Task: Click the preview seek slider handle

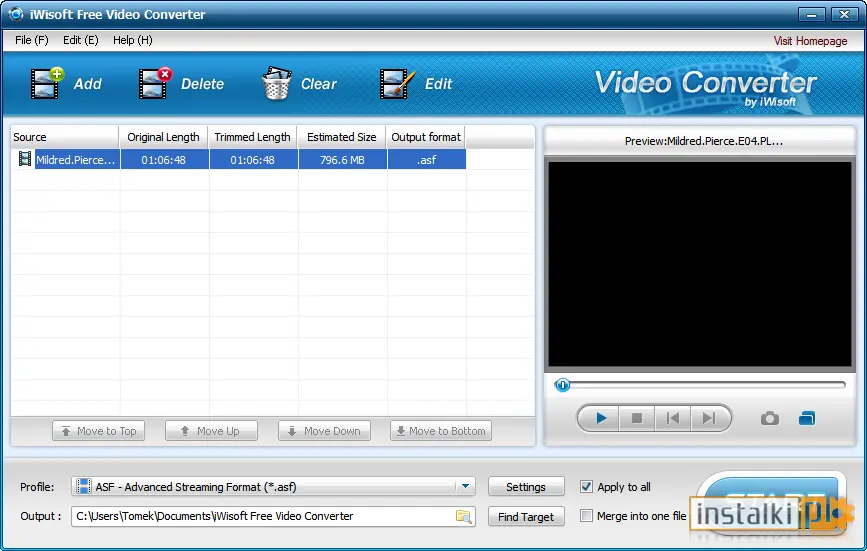Action: pos(562,385)
